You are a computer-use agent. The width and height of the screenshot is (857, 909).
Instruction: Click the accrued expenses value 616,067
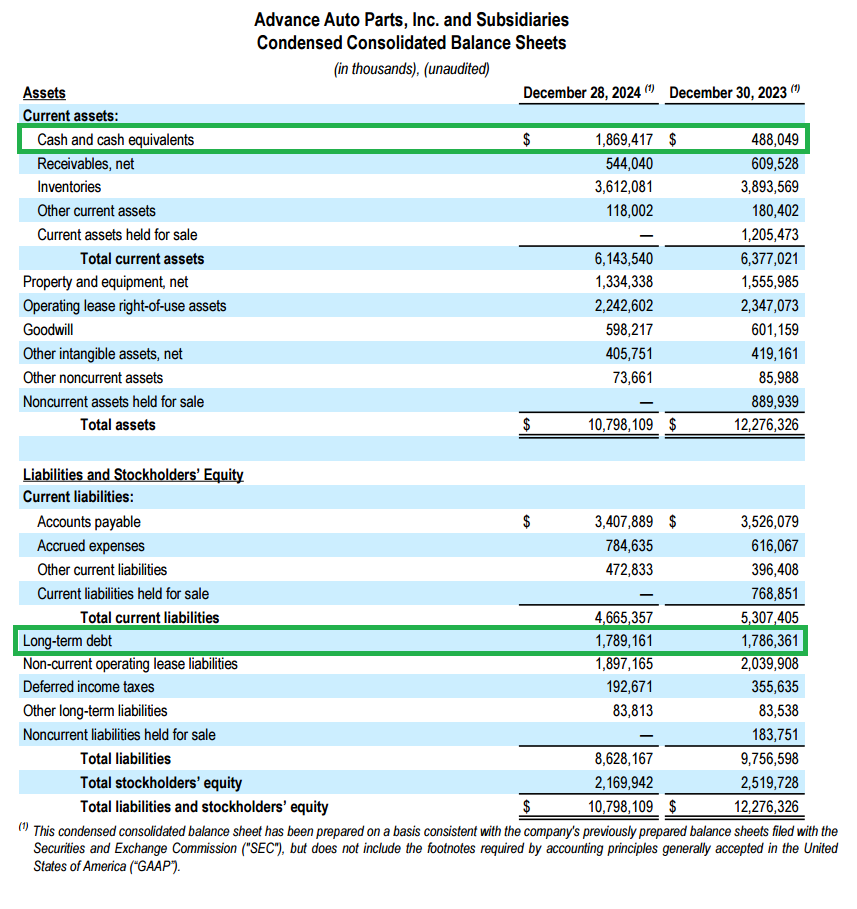click(x=775, y=546)
